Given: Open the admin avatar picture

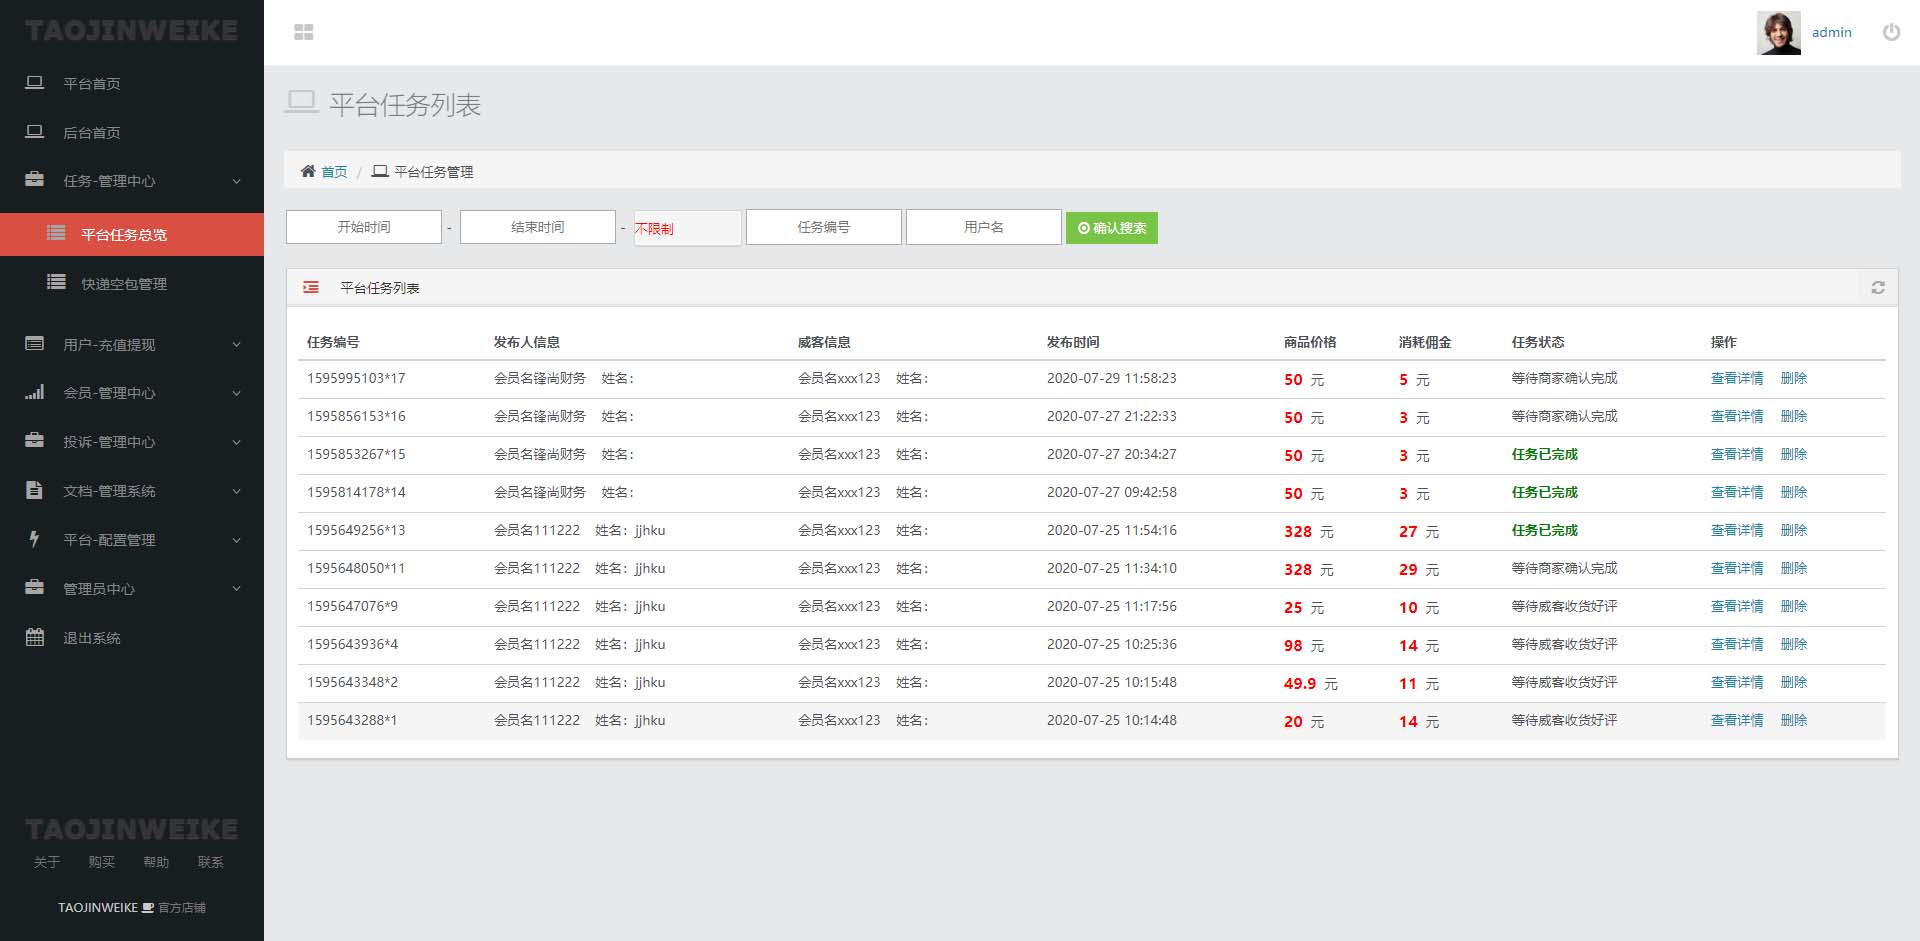Looking at the screenshot, I should point(1778,33).
